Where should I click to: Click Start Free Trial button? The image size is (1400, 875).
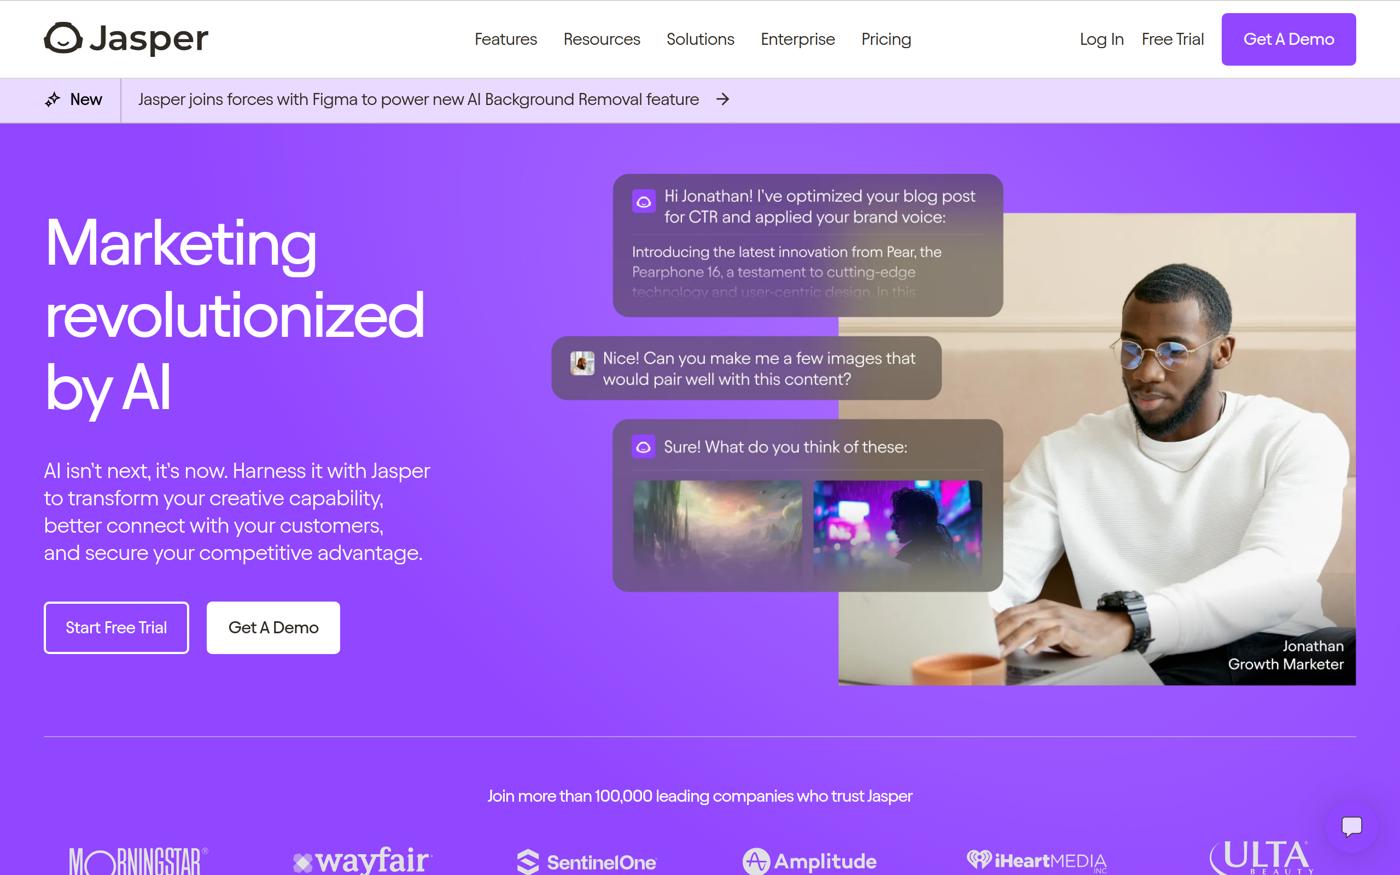pyautogui.click(x=116, y=628)
